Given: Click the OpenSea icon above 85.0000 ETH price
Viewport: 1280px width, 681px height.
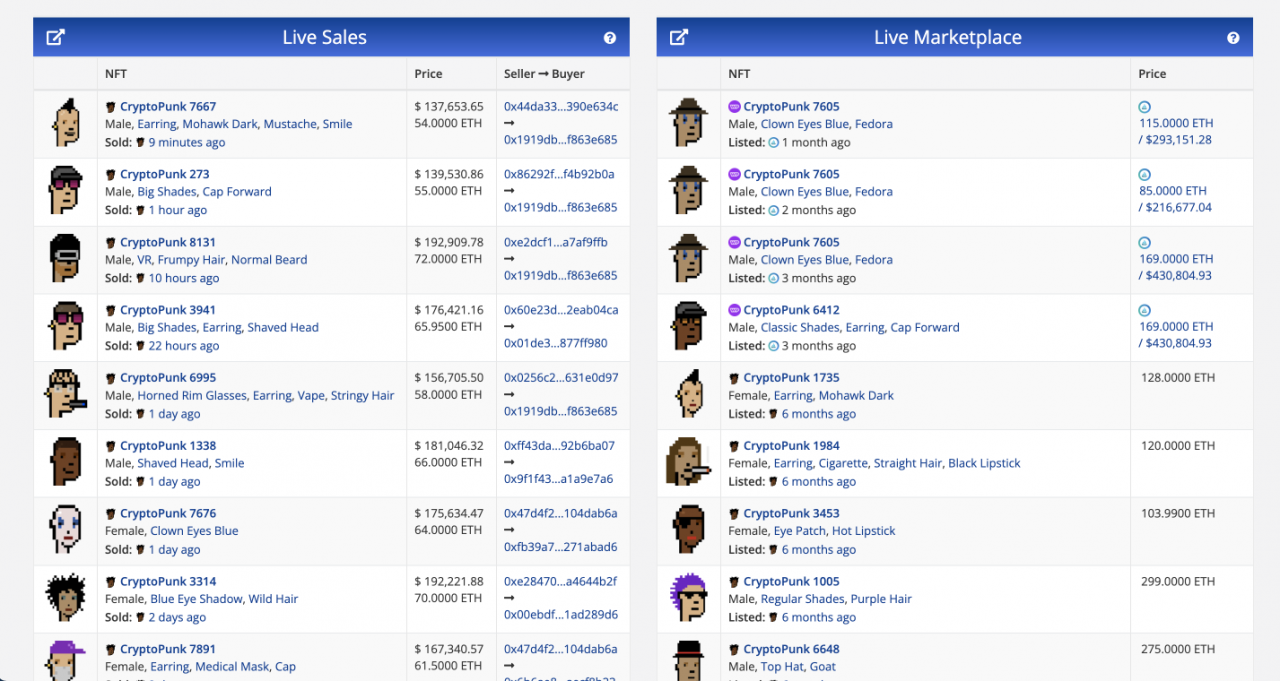Looking at the screenshot, I should tap(1145, 175).
